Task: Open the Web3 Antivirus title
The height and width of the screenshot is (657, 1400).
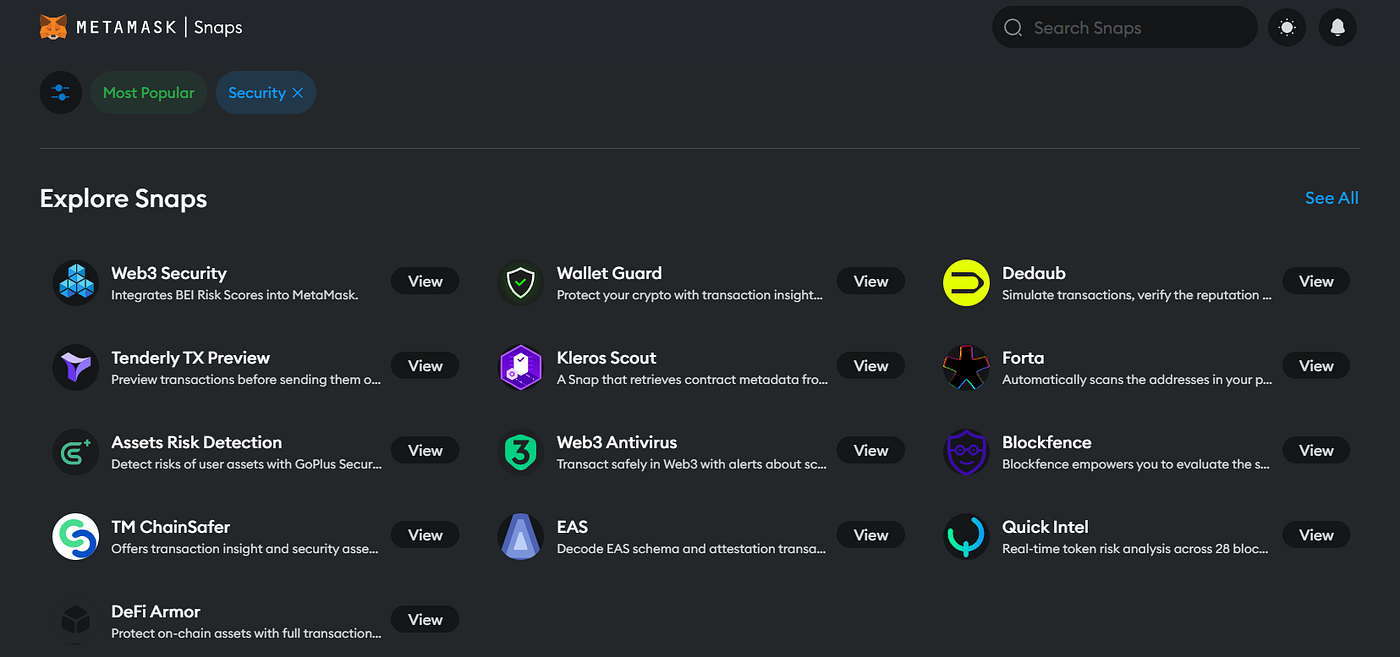Action: pyautogui.click(x=617, y=442)
